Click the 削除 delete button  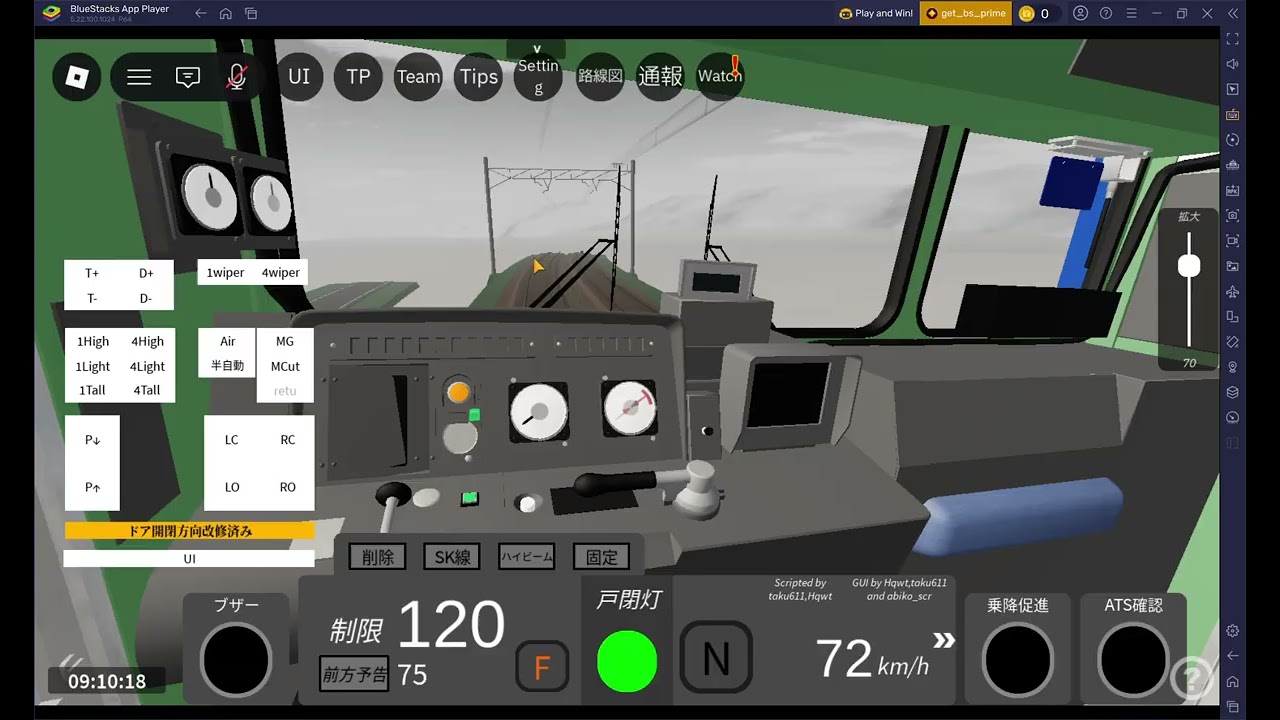click(x=378, y=557)
